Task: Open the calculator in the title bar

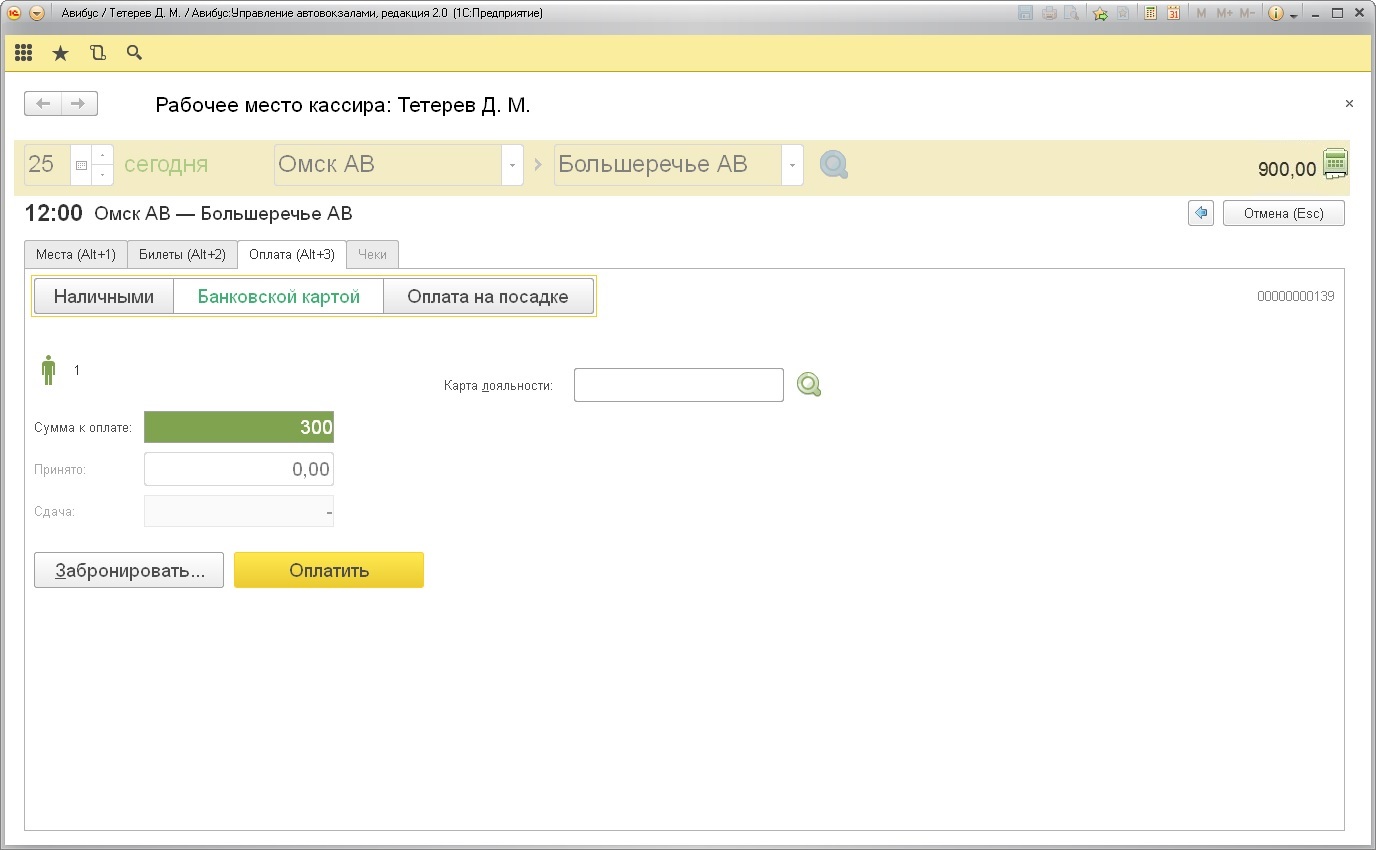Action: pos(1151,14)
